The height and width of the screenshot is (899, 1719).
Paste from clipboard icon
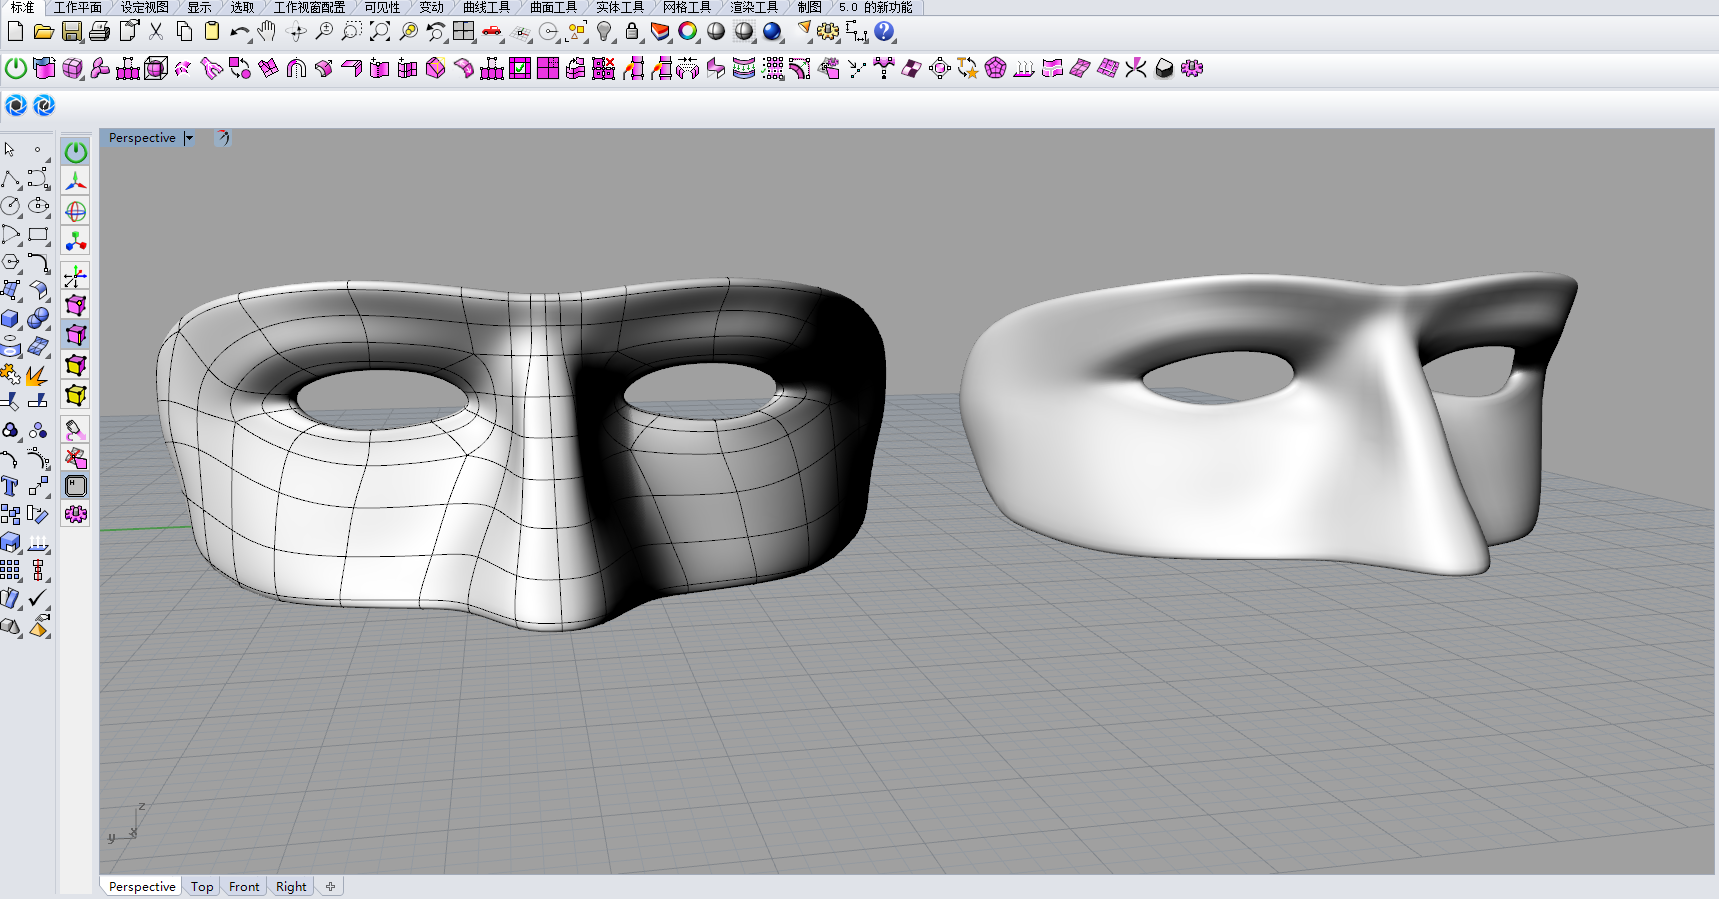[x=212, y=32]
